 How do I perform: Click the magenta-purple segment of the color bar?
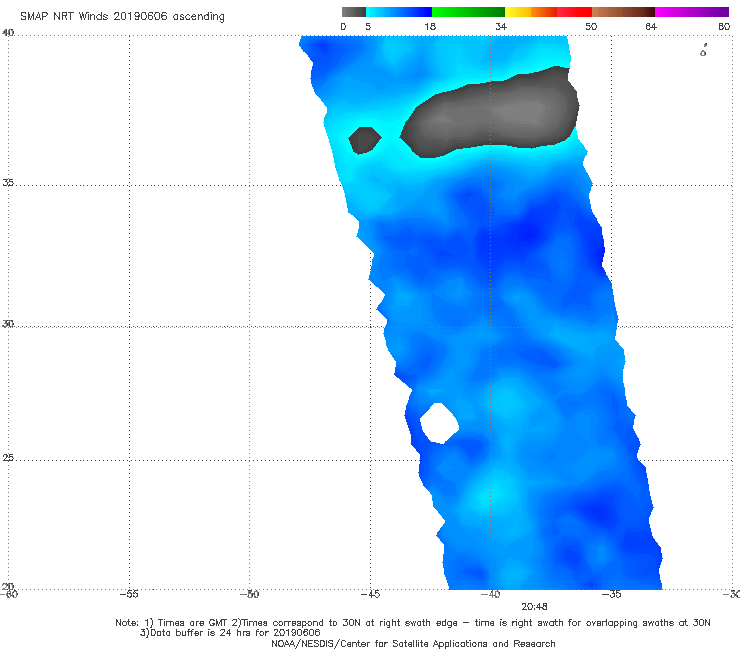pyautogui.click(x=692, y=12)
